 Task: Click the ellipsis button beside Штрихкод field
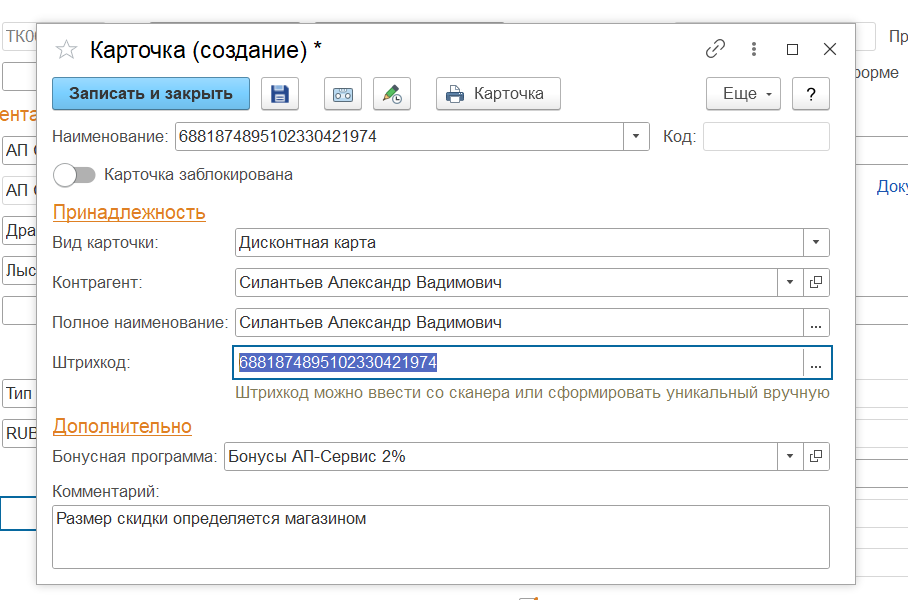click(816, 363)
